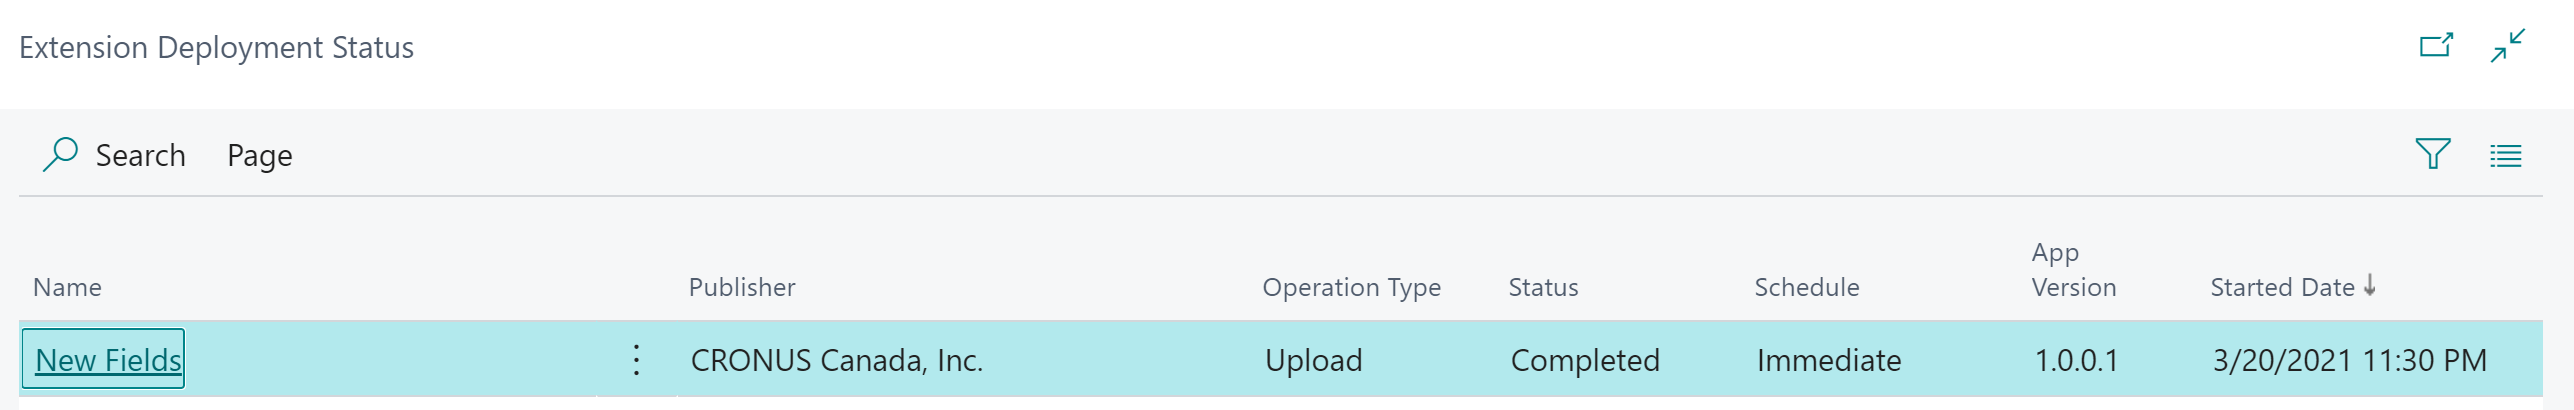The image size is (2574, 410).
Task: Select the CRONUS Canada, Inc. cell
Action: 837,360
